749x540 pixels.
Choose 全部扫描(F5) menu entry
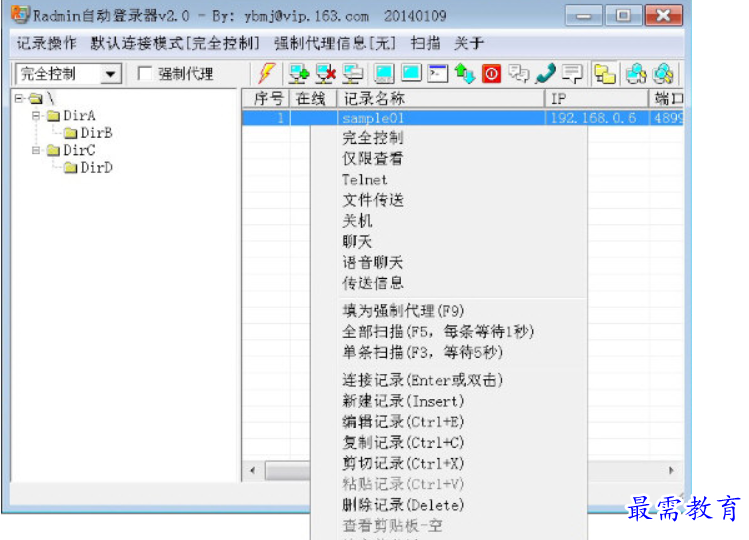point(449,332)
